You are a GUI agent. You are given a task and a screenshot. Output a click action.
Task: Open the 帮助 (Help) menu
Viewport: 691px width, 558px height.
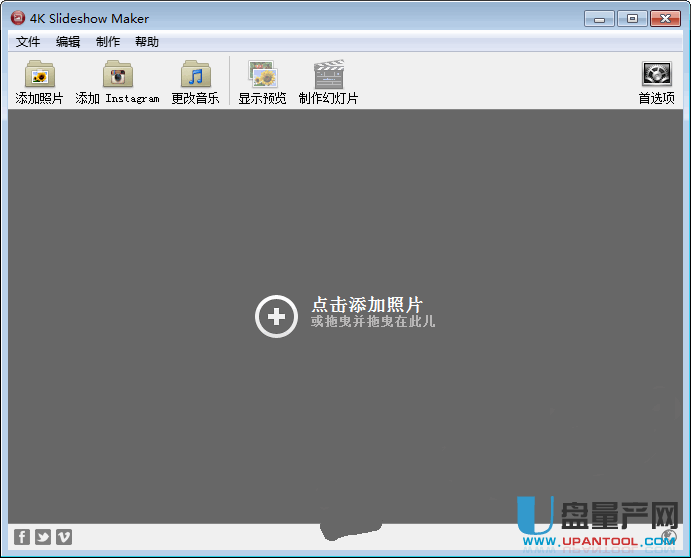147,42
